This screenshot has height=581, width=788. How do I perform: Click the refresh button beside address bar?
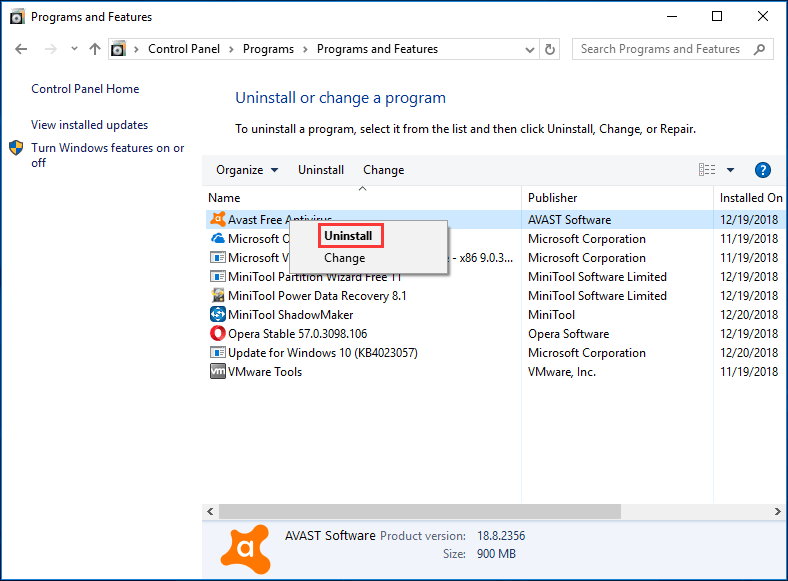point(550,49)
